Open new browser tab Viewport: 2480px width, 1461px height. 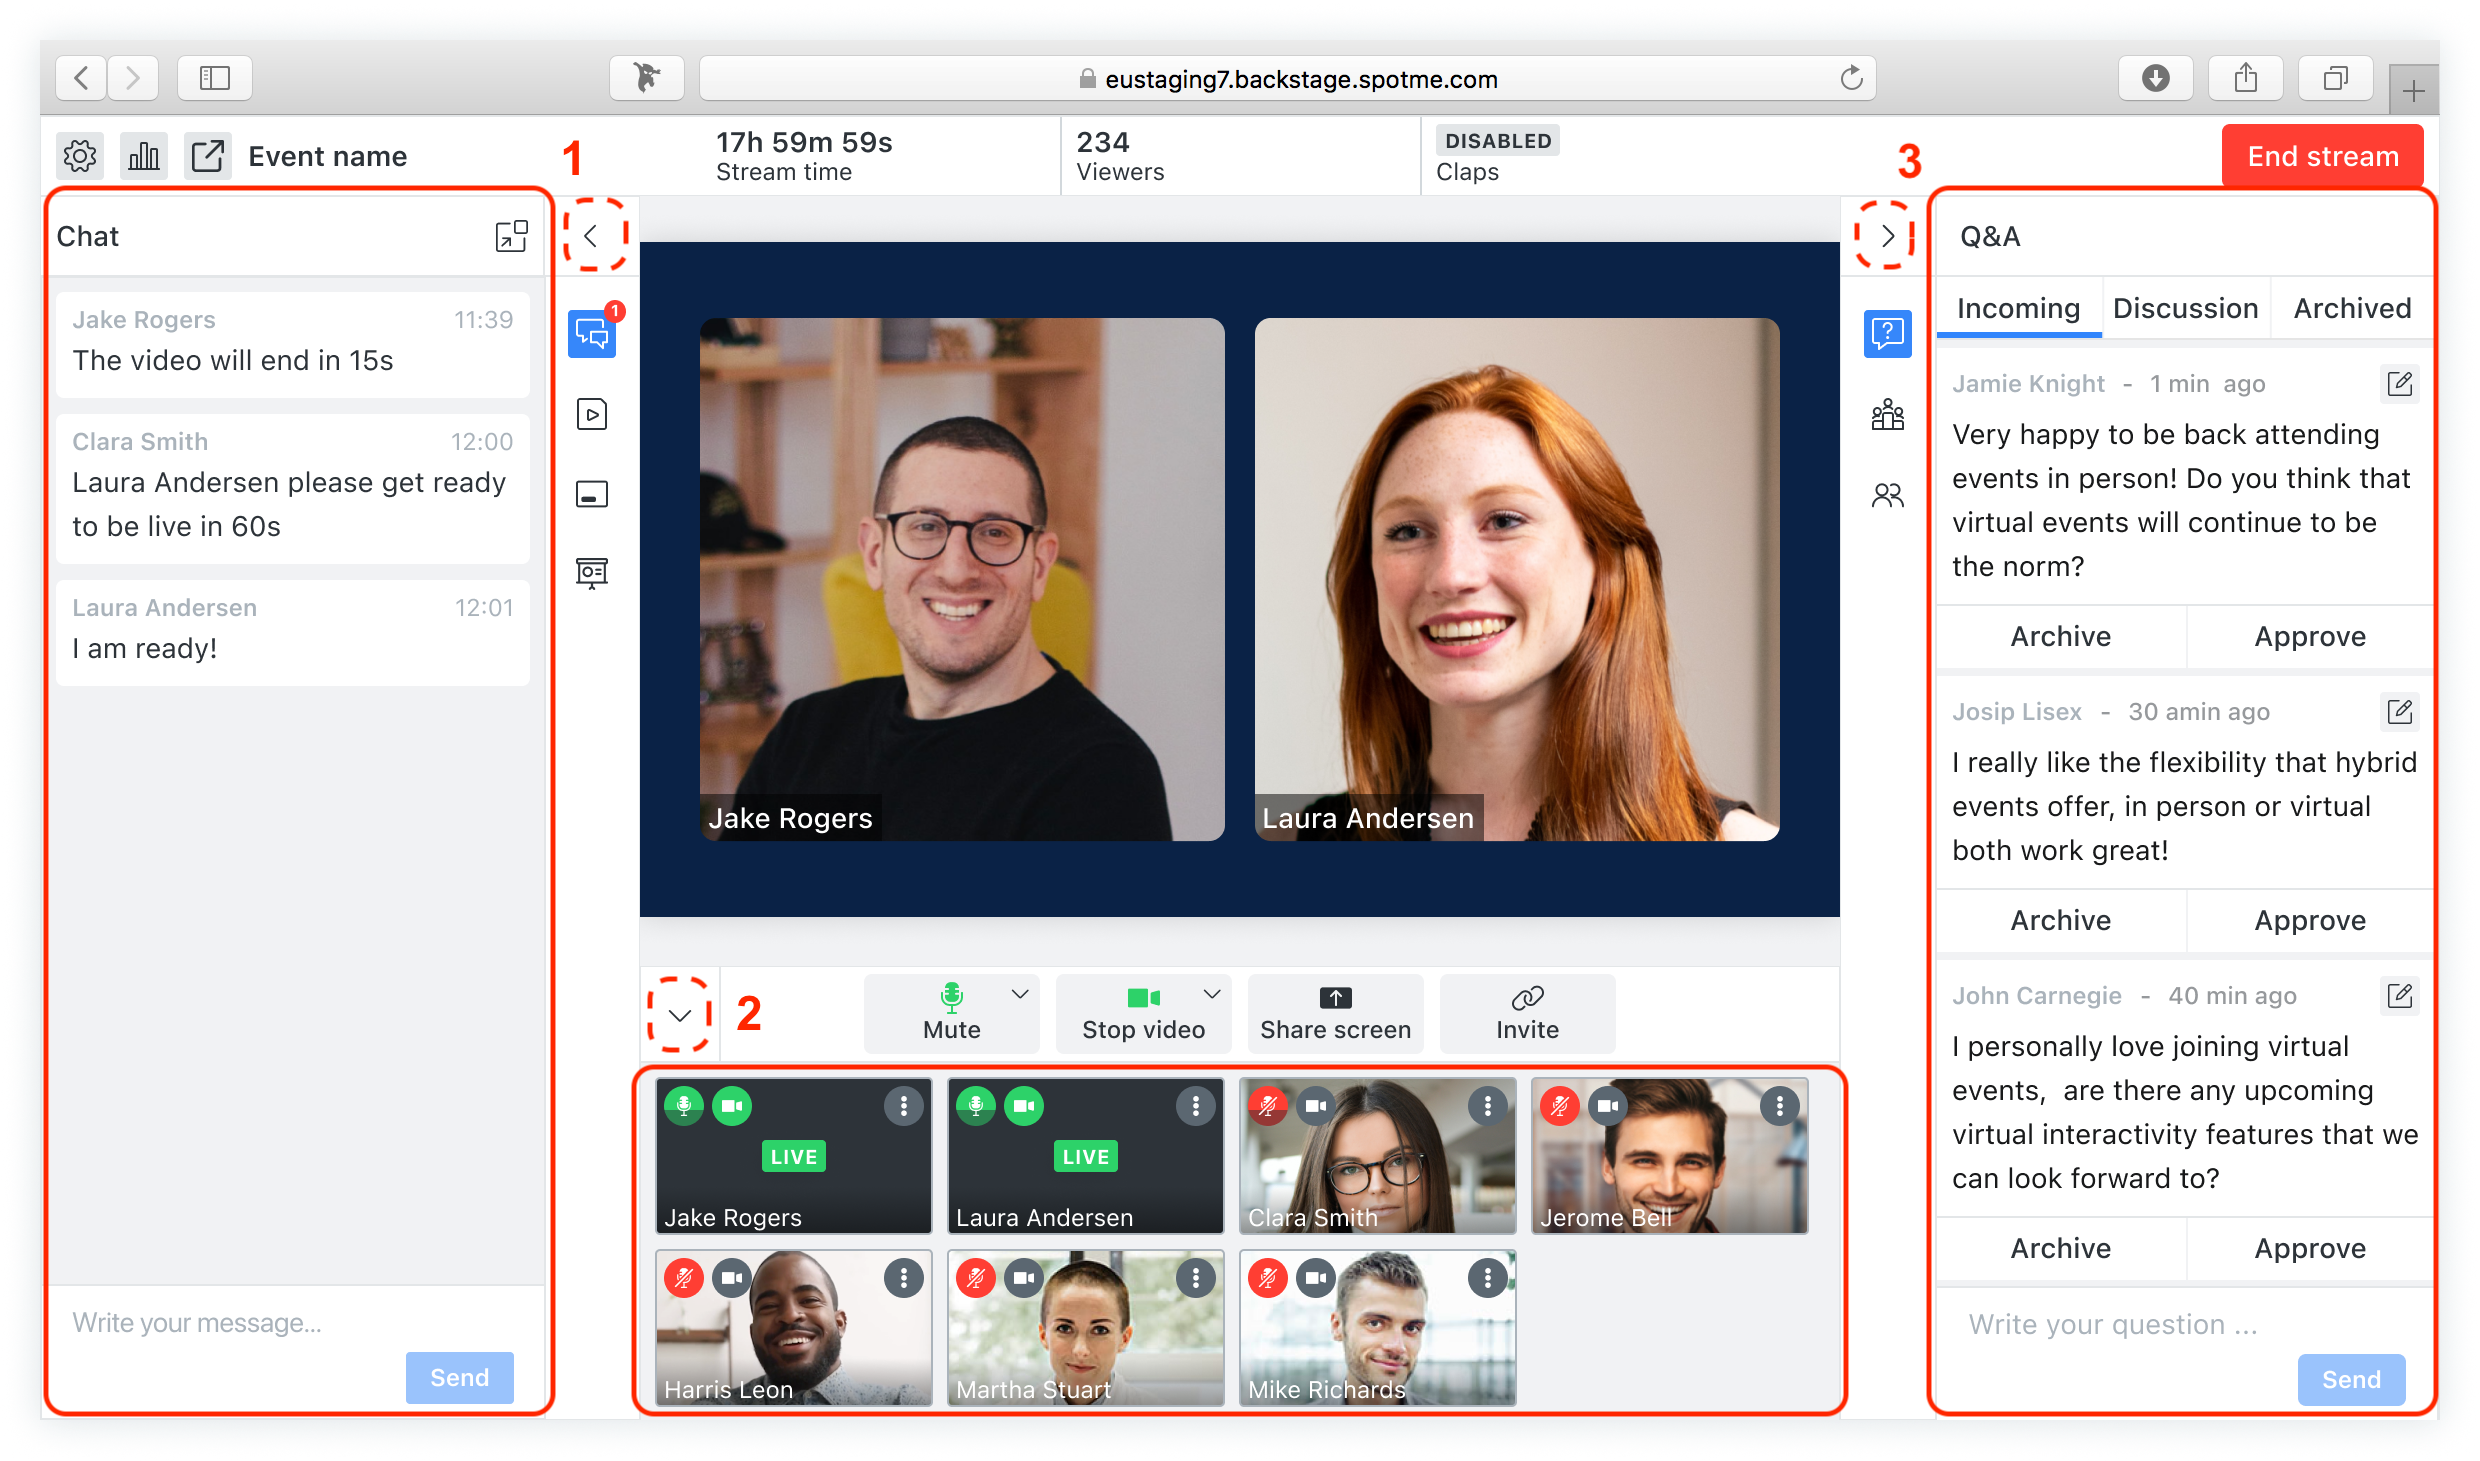pos(2413,92)
